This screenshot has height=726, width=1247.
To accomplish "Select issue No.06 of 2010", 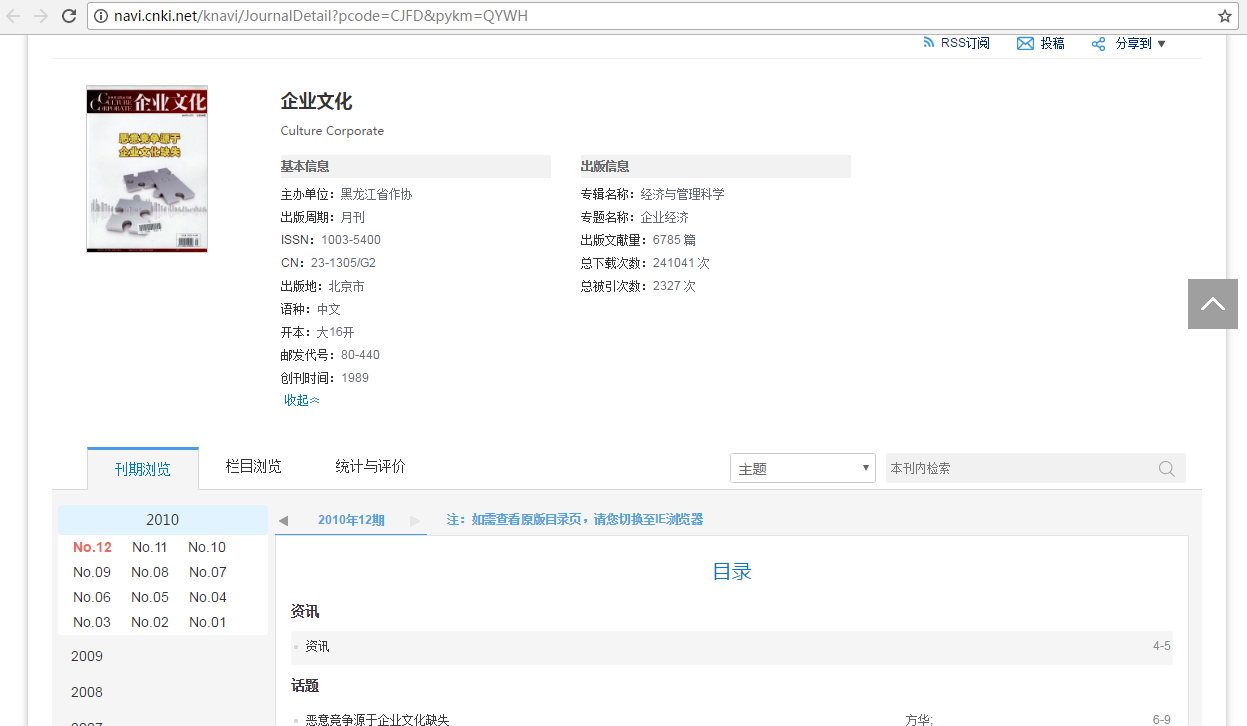I will 92,597.
